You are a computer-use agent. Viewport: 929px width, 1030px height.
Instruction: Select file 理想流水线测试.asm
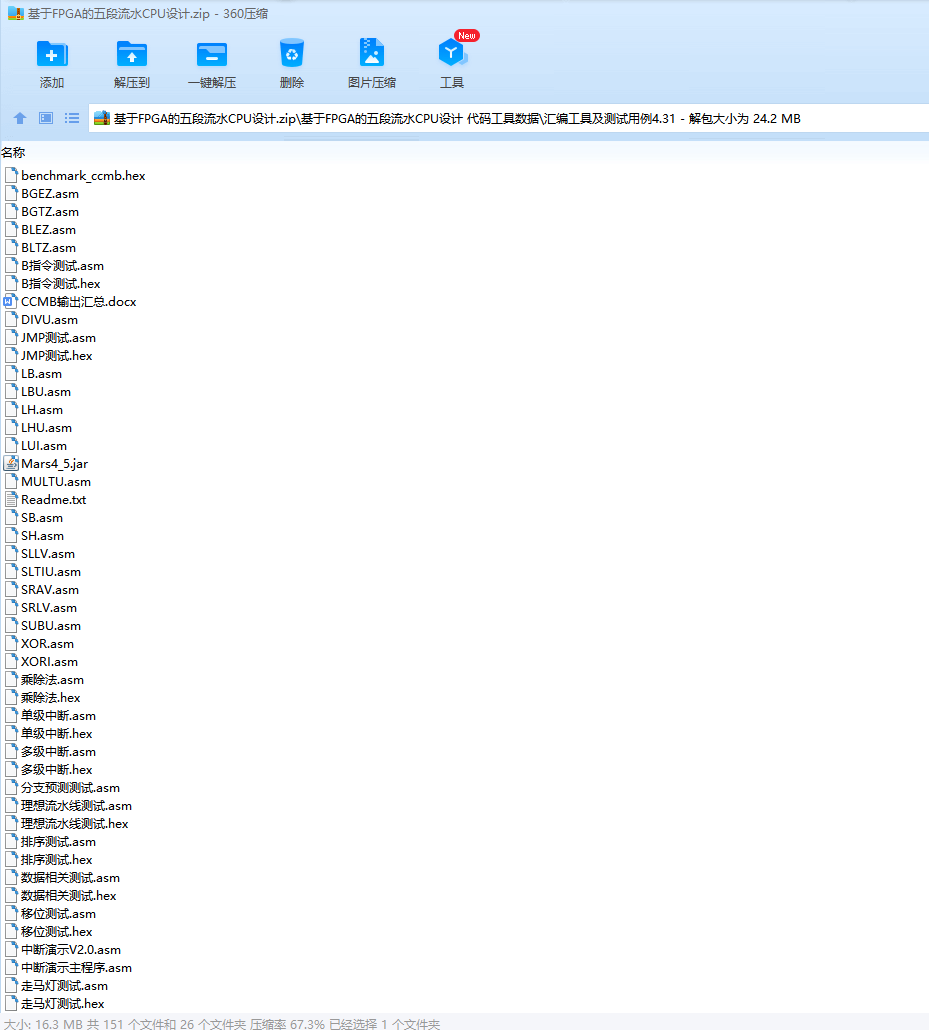(x=76, y=806)
